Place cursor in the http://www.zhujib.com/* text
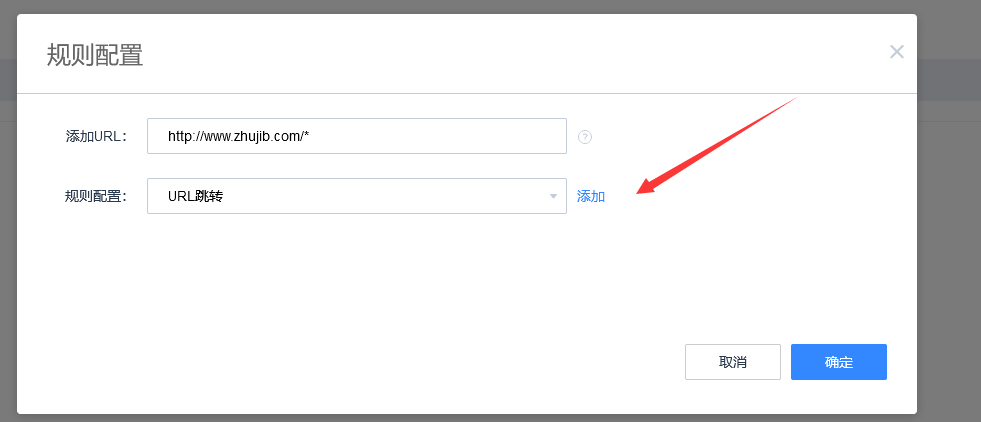This screenshot has width=981, height=422. pos(238,136)
